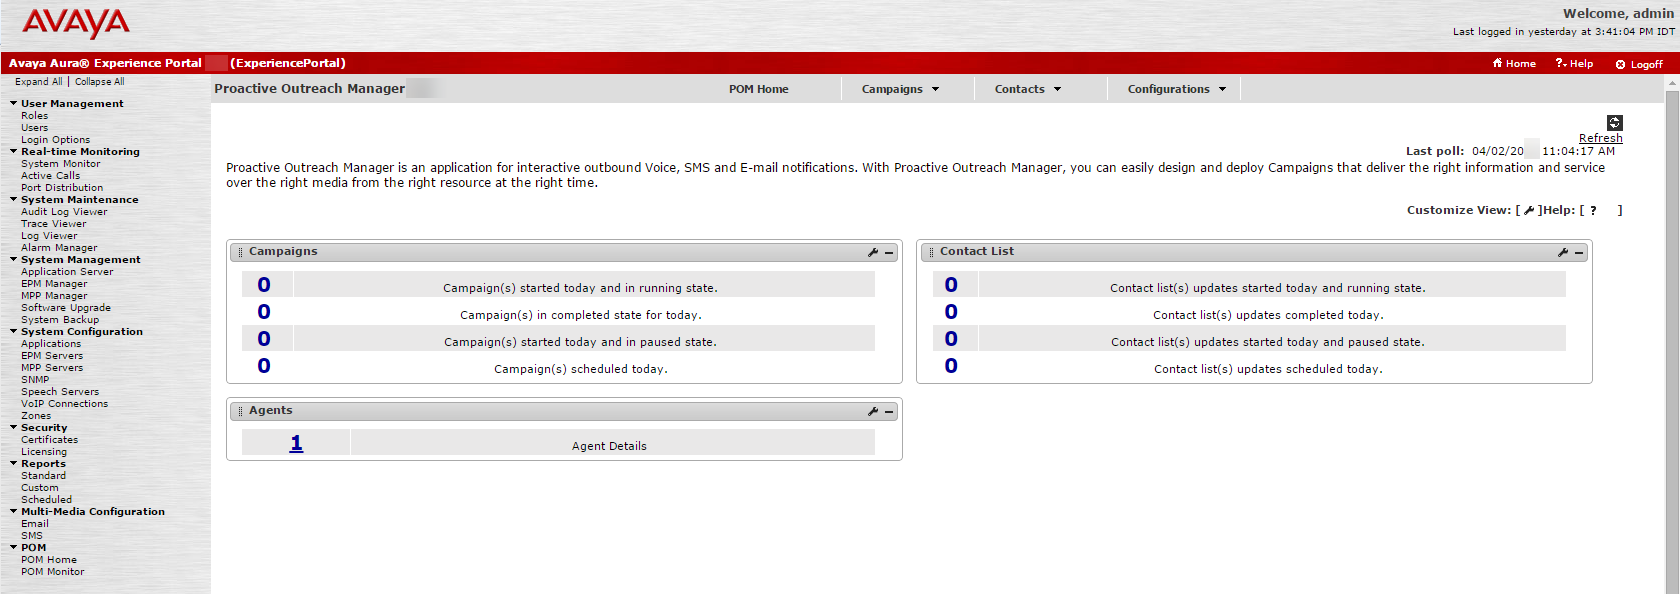This screenshot has height=594, width=1680.
Task: Open the Campaigns dropdown menu
Action: point(901,89)
